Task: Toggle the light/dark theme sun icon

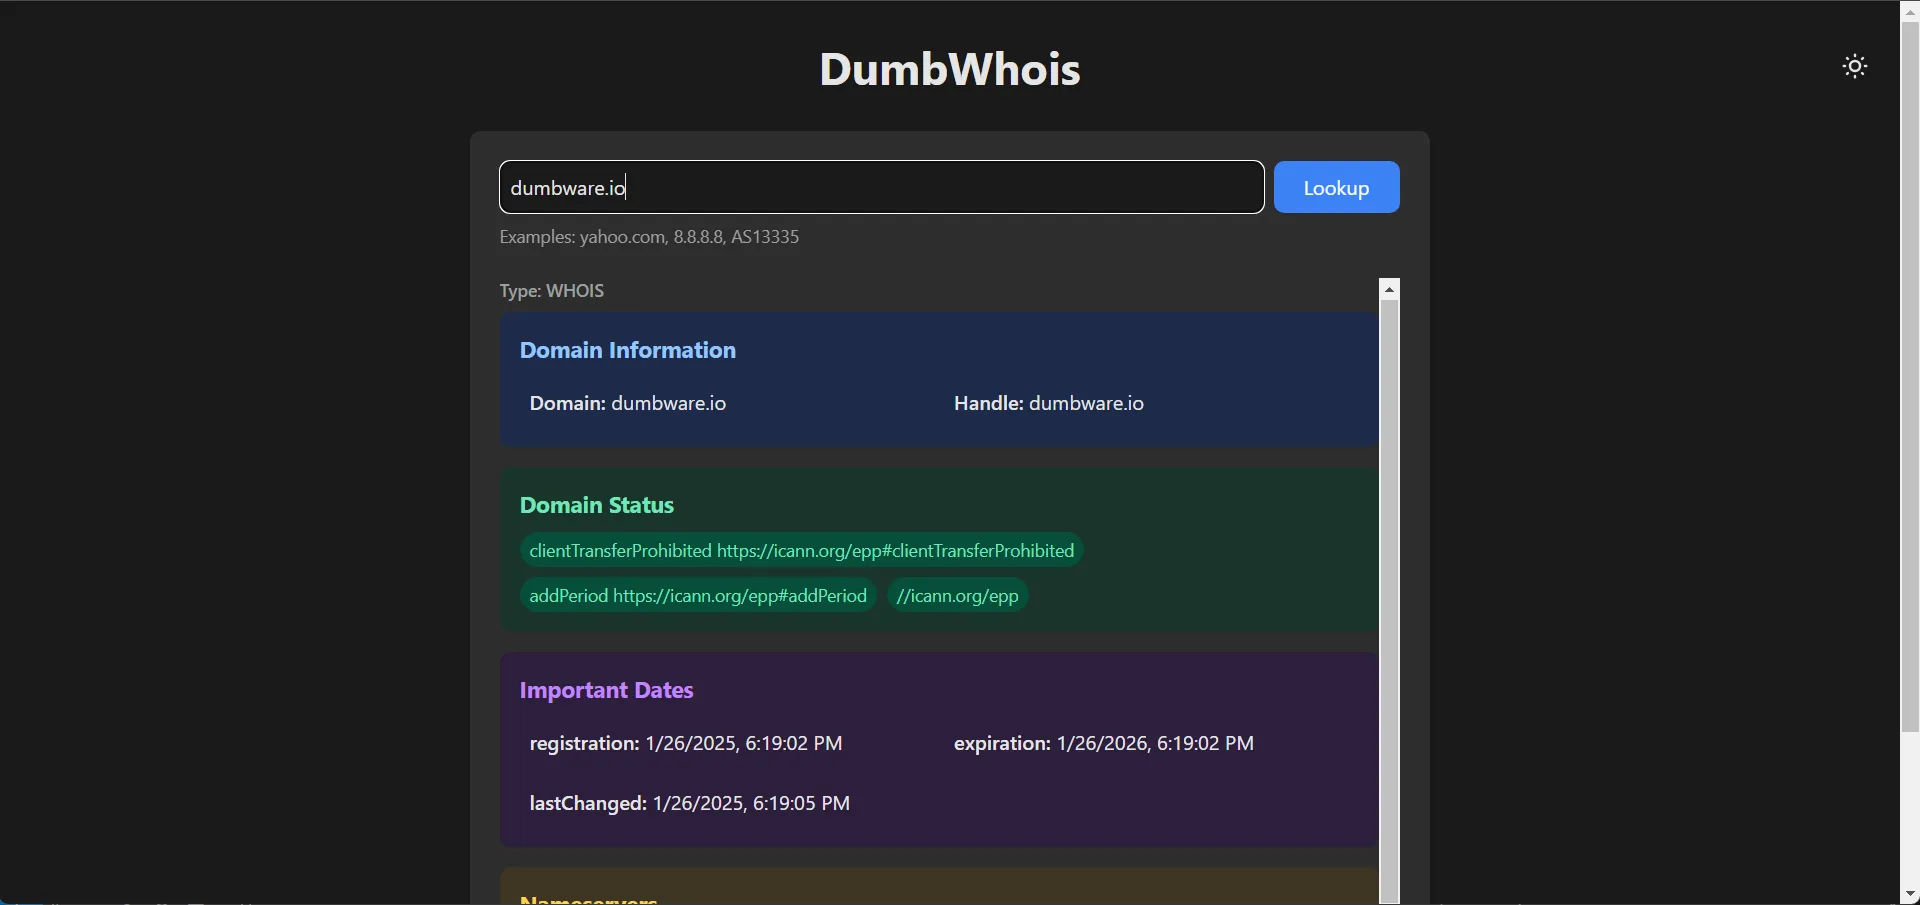Action: (x=1855, y=66)
